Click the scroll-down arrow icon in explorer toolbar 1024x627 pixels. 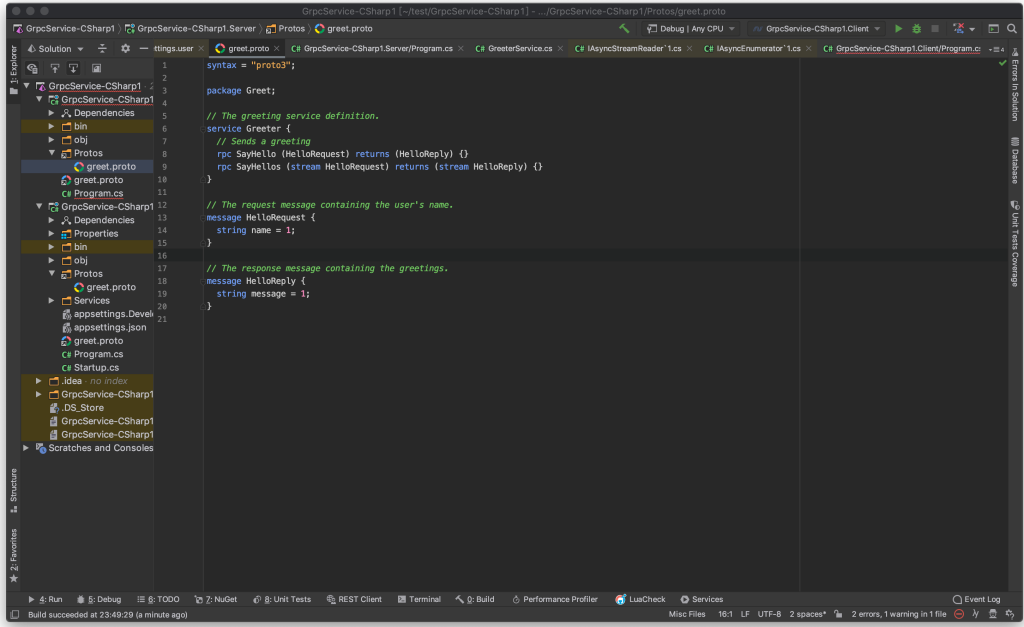pyautogui.click(x=73, y=68)
